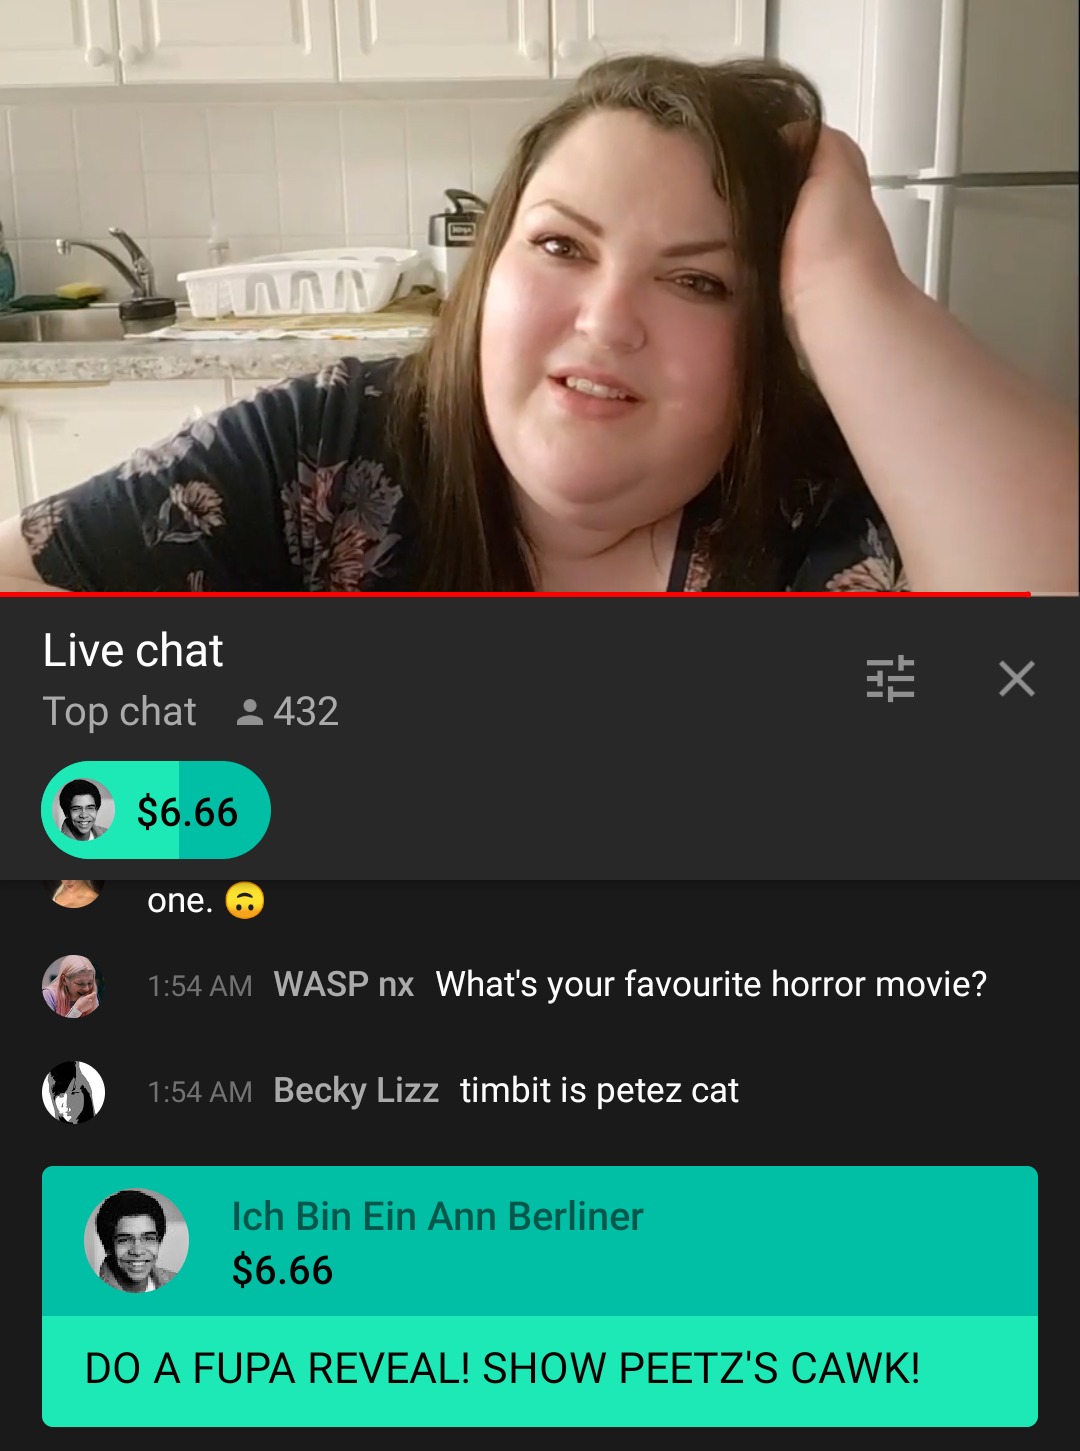The image size is (1080, 1451).
Task: Open Becky Lizz profile avatar
Action: coord(73,1092)
